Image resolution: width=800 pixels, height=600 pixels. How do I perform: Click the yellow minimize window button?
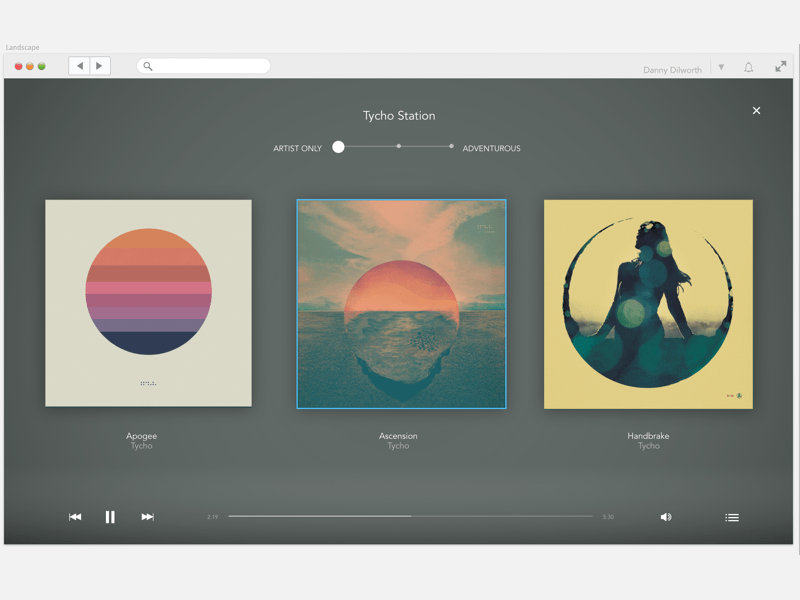(30, 66)
